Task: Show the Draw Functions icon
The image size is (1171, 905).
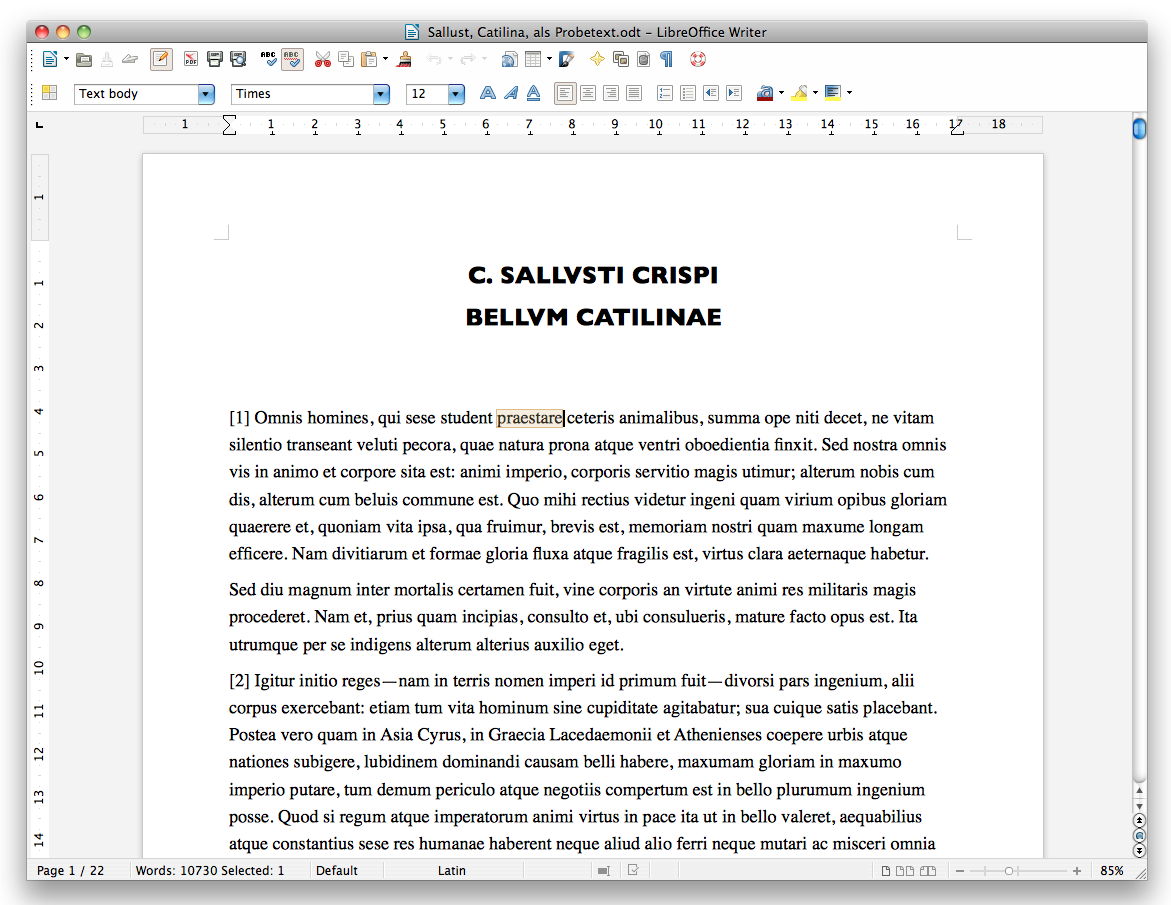Action: (567, 60)
